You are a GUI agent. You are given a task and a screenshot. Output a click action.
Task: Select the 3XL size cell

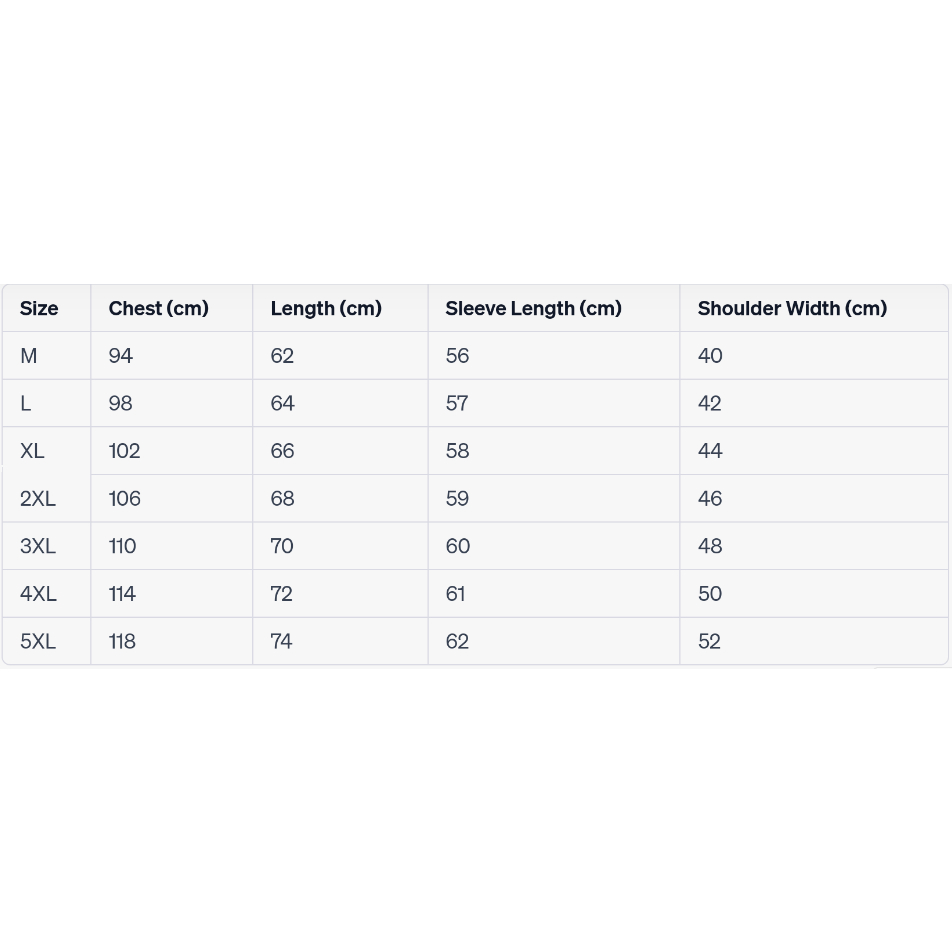38,546
